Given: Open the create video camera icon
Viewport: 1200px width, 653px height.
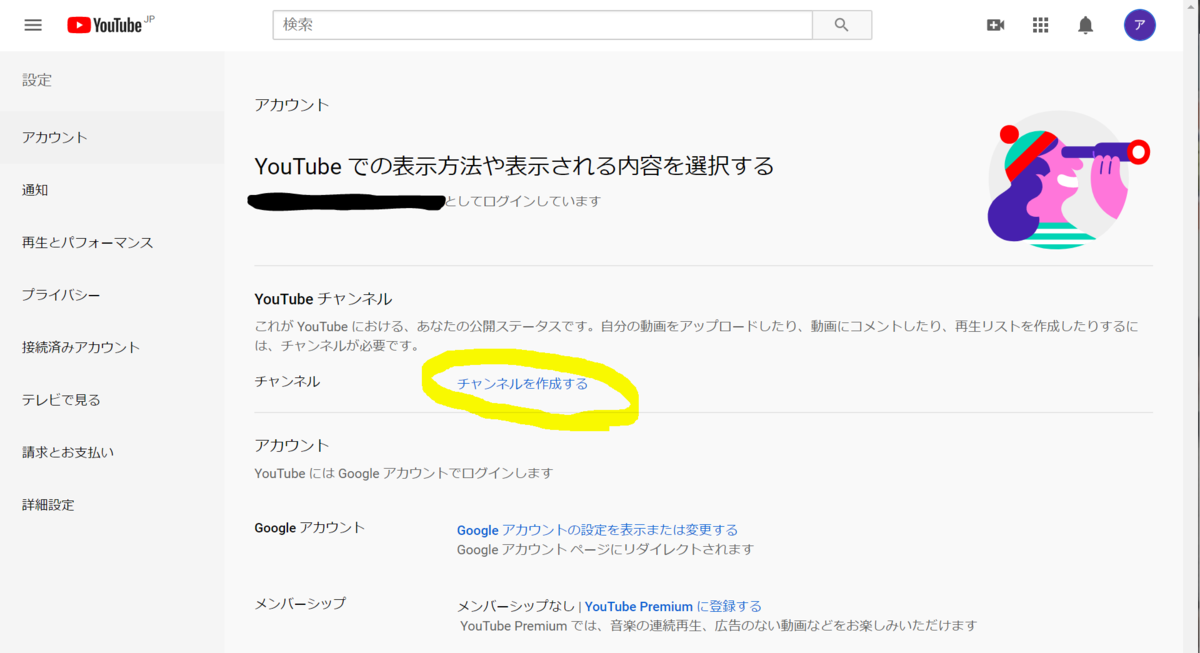Looking at the screenshot, I should (995, 25).
